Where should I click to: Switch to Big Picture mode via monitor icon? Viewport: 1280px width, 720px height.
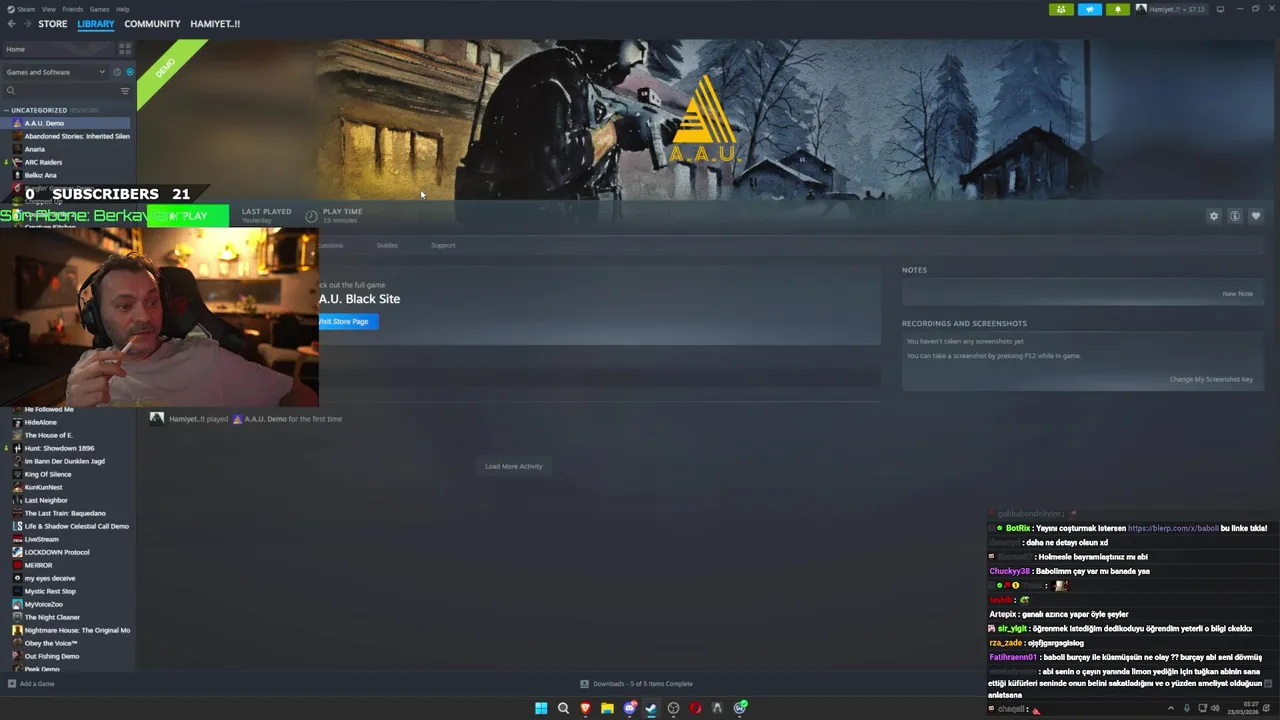[1220, 9]
